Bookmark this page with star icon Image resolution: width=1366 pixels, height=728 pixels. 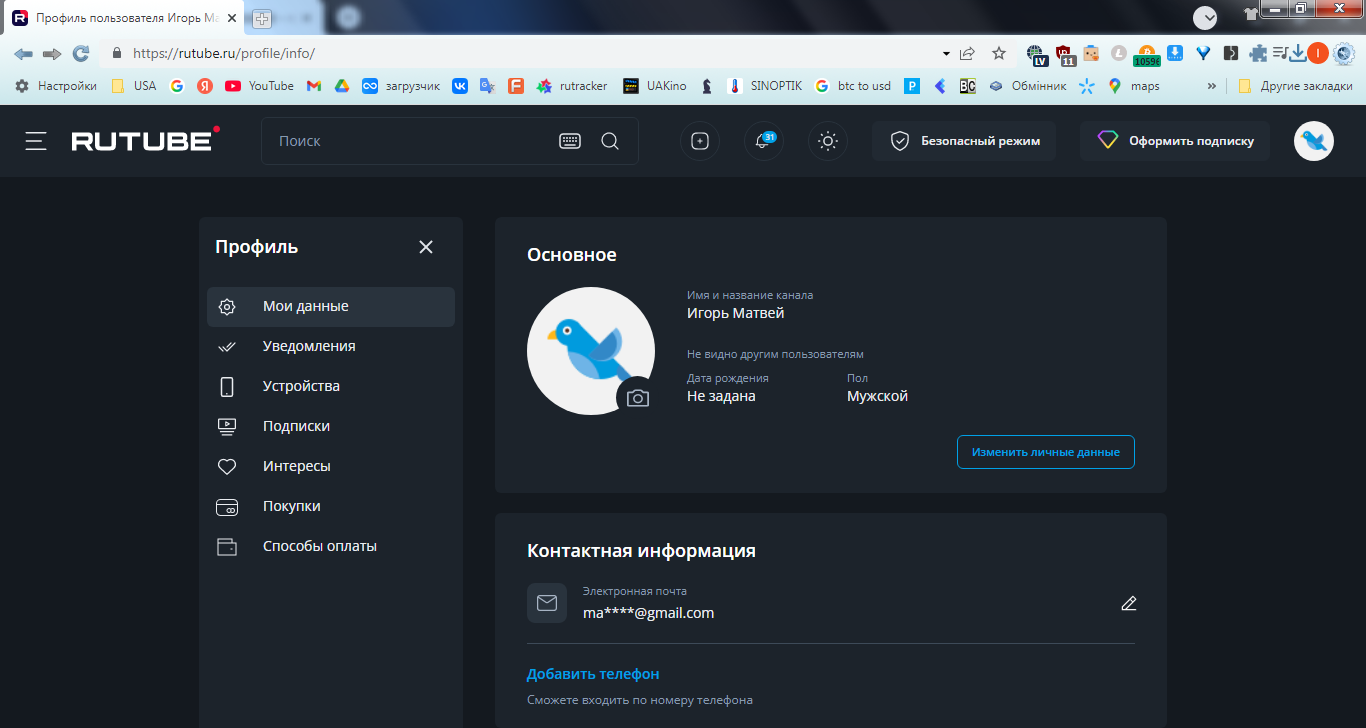click(998, 54)
